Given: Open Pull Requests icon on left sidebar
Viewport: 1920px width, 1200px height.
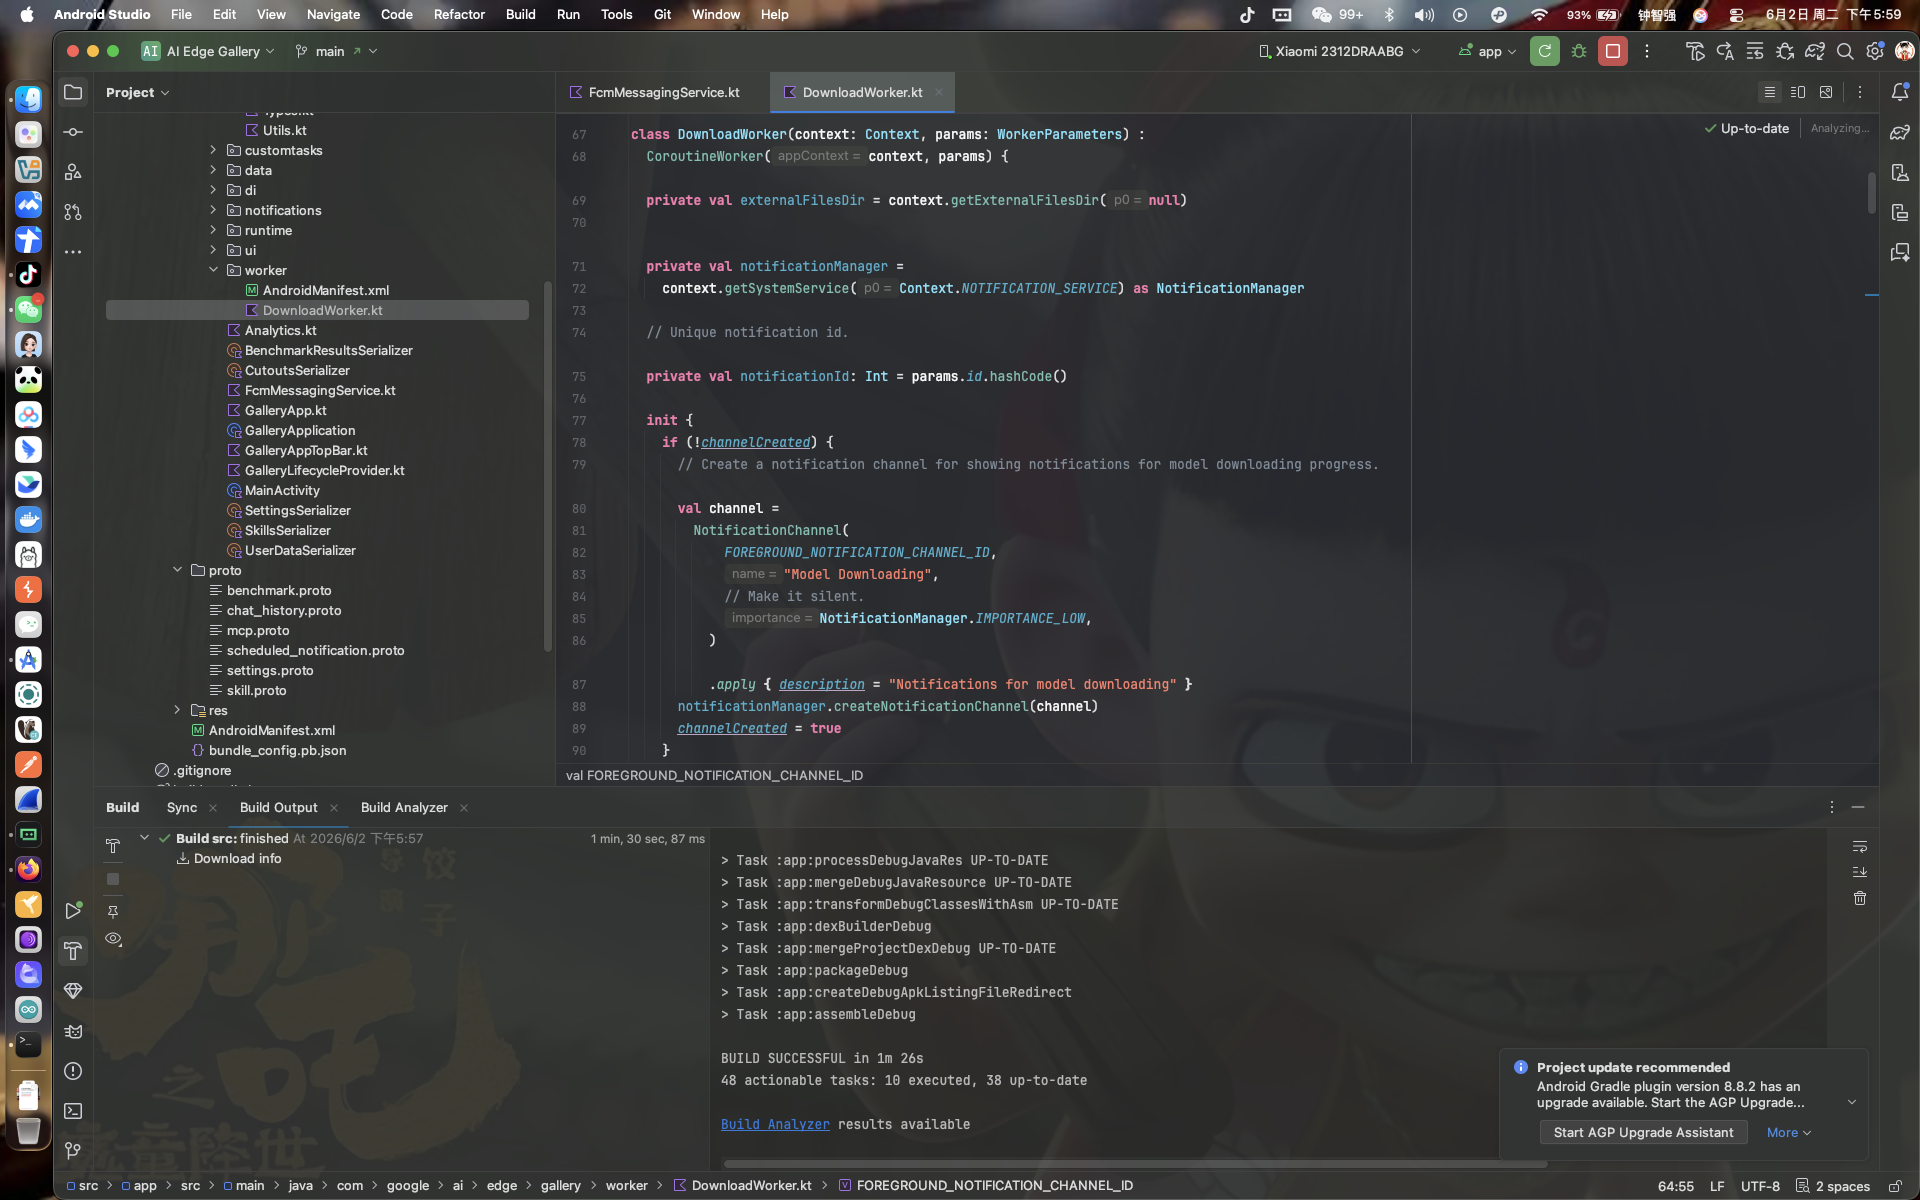Looking at the screenshot, I should [x=73, y=212].
